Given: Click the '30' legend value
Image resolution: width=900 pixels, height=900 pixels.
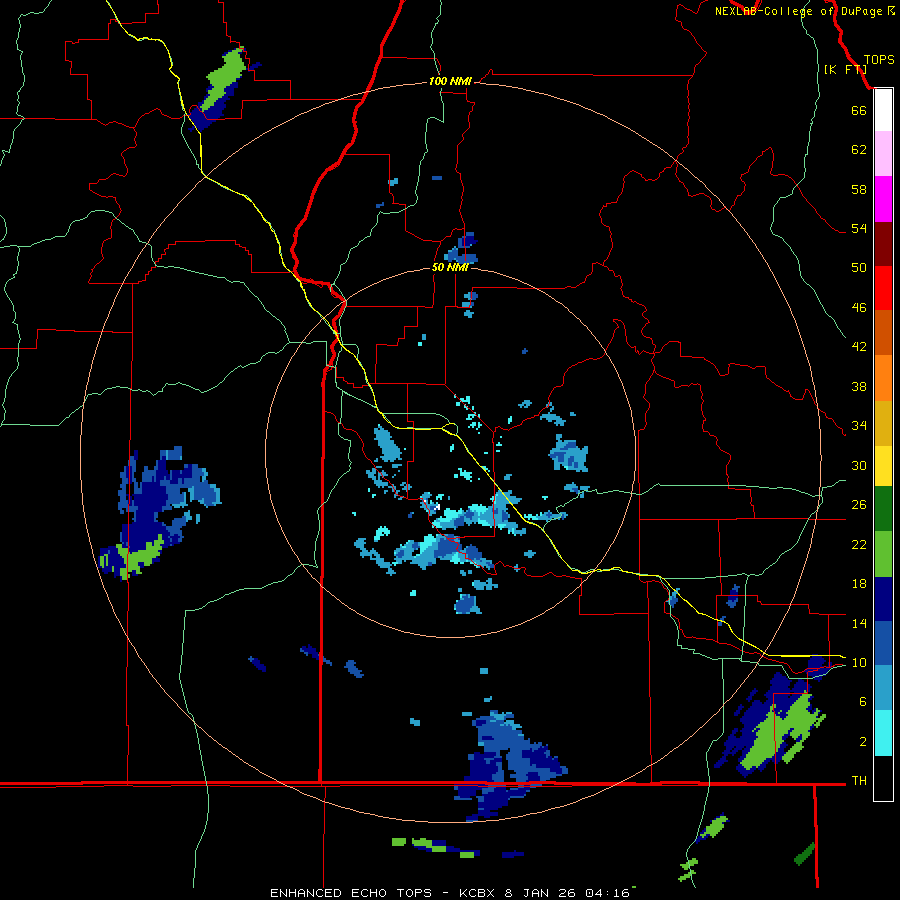Looking at the screenshot, I should pos(859,465).
